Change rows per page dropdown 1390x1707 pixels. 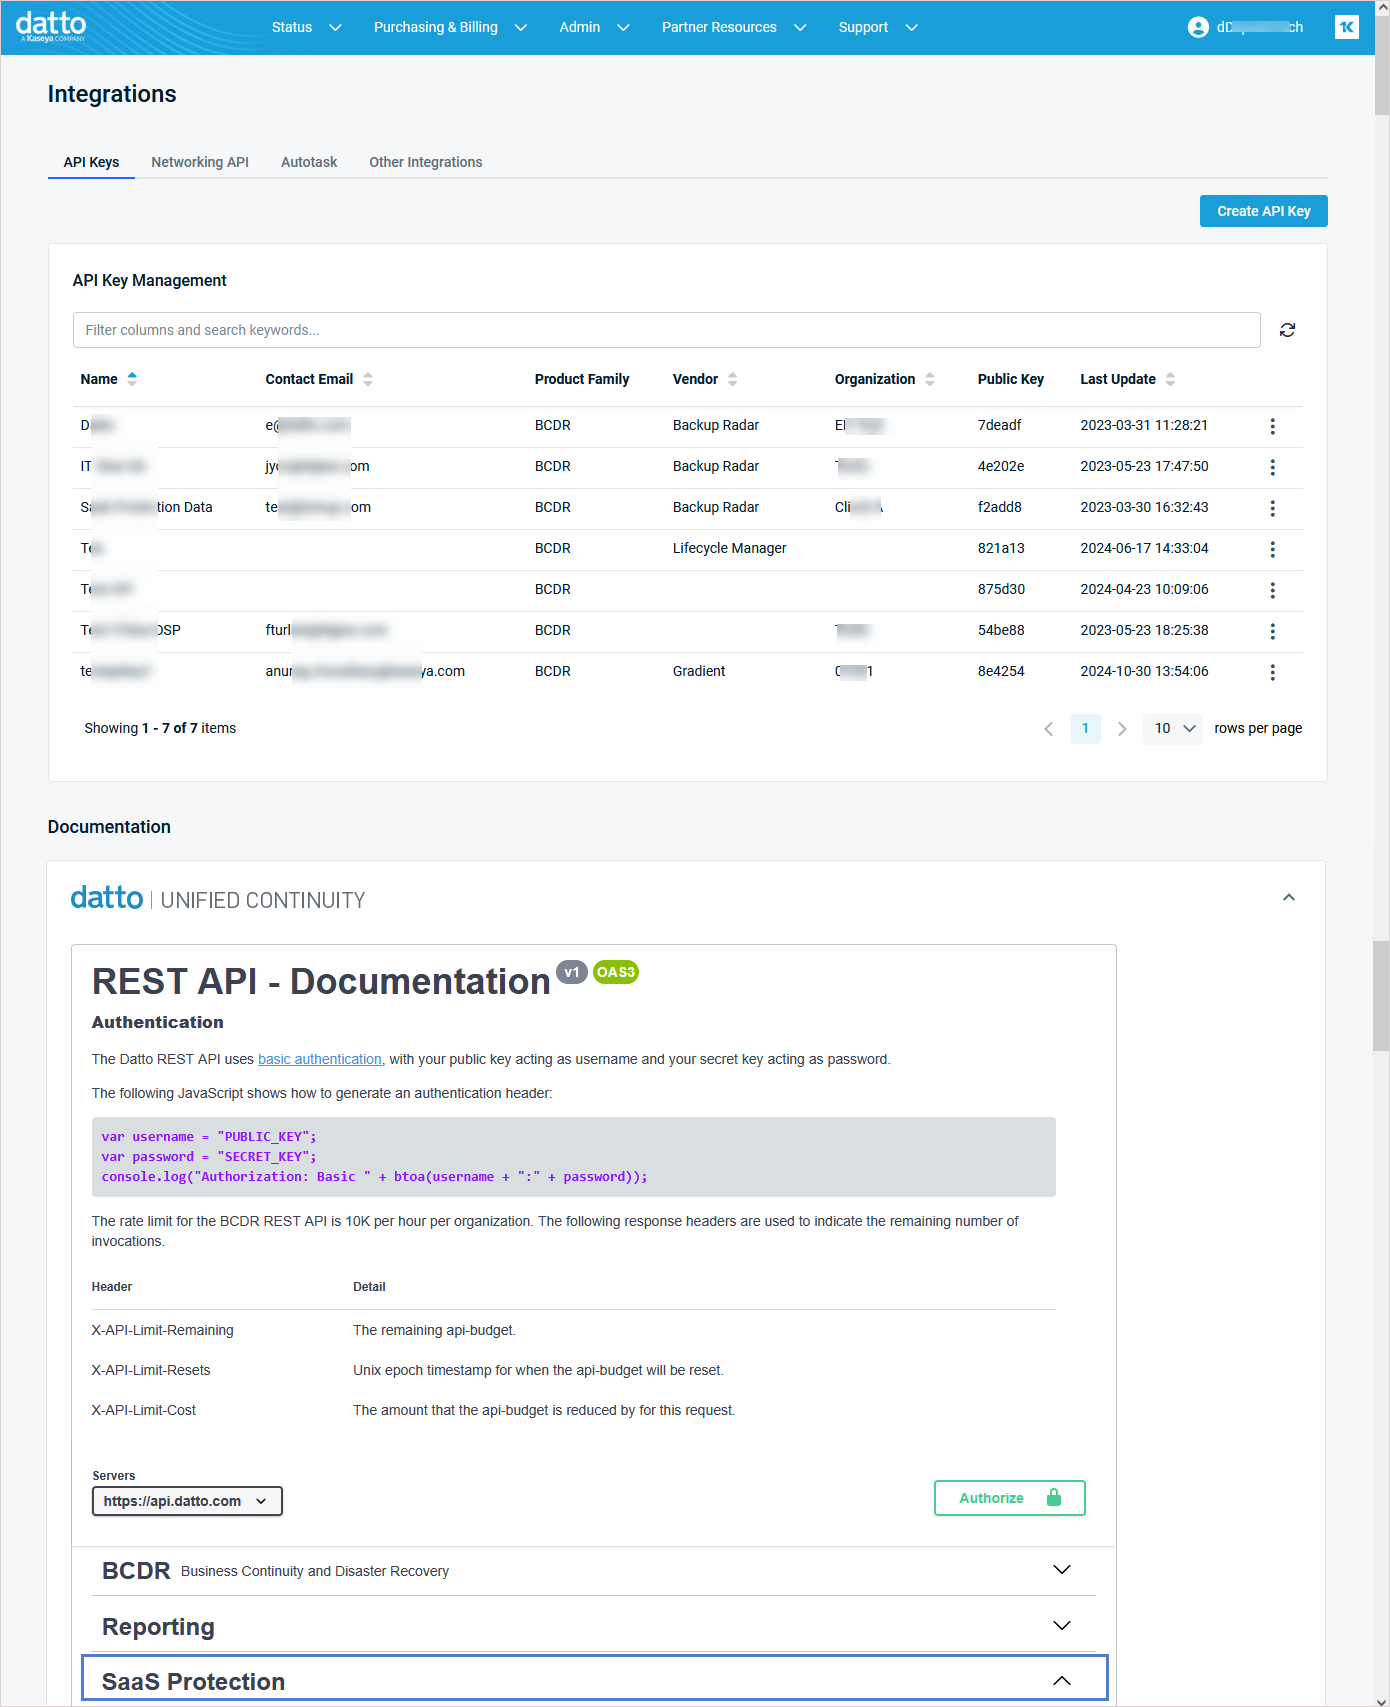(x=1173, y=729)
